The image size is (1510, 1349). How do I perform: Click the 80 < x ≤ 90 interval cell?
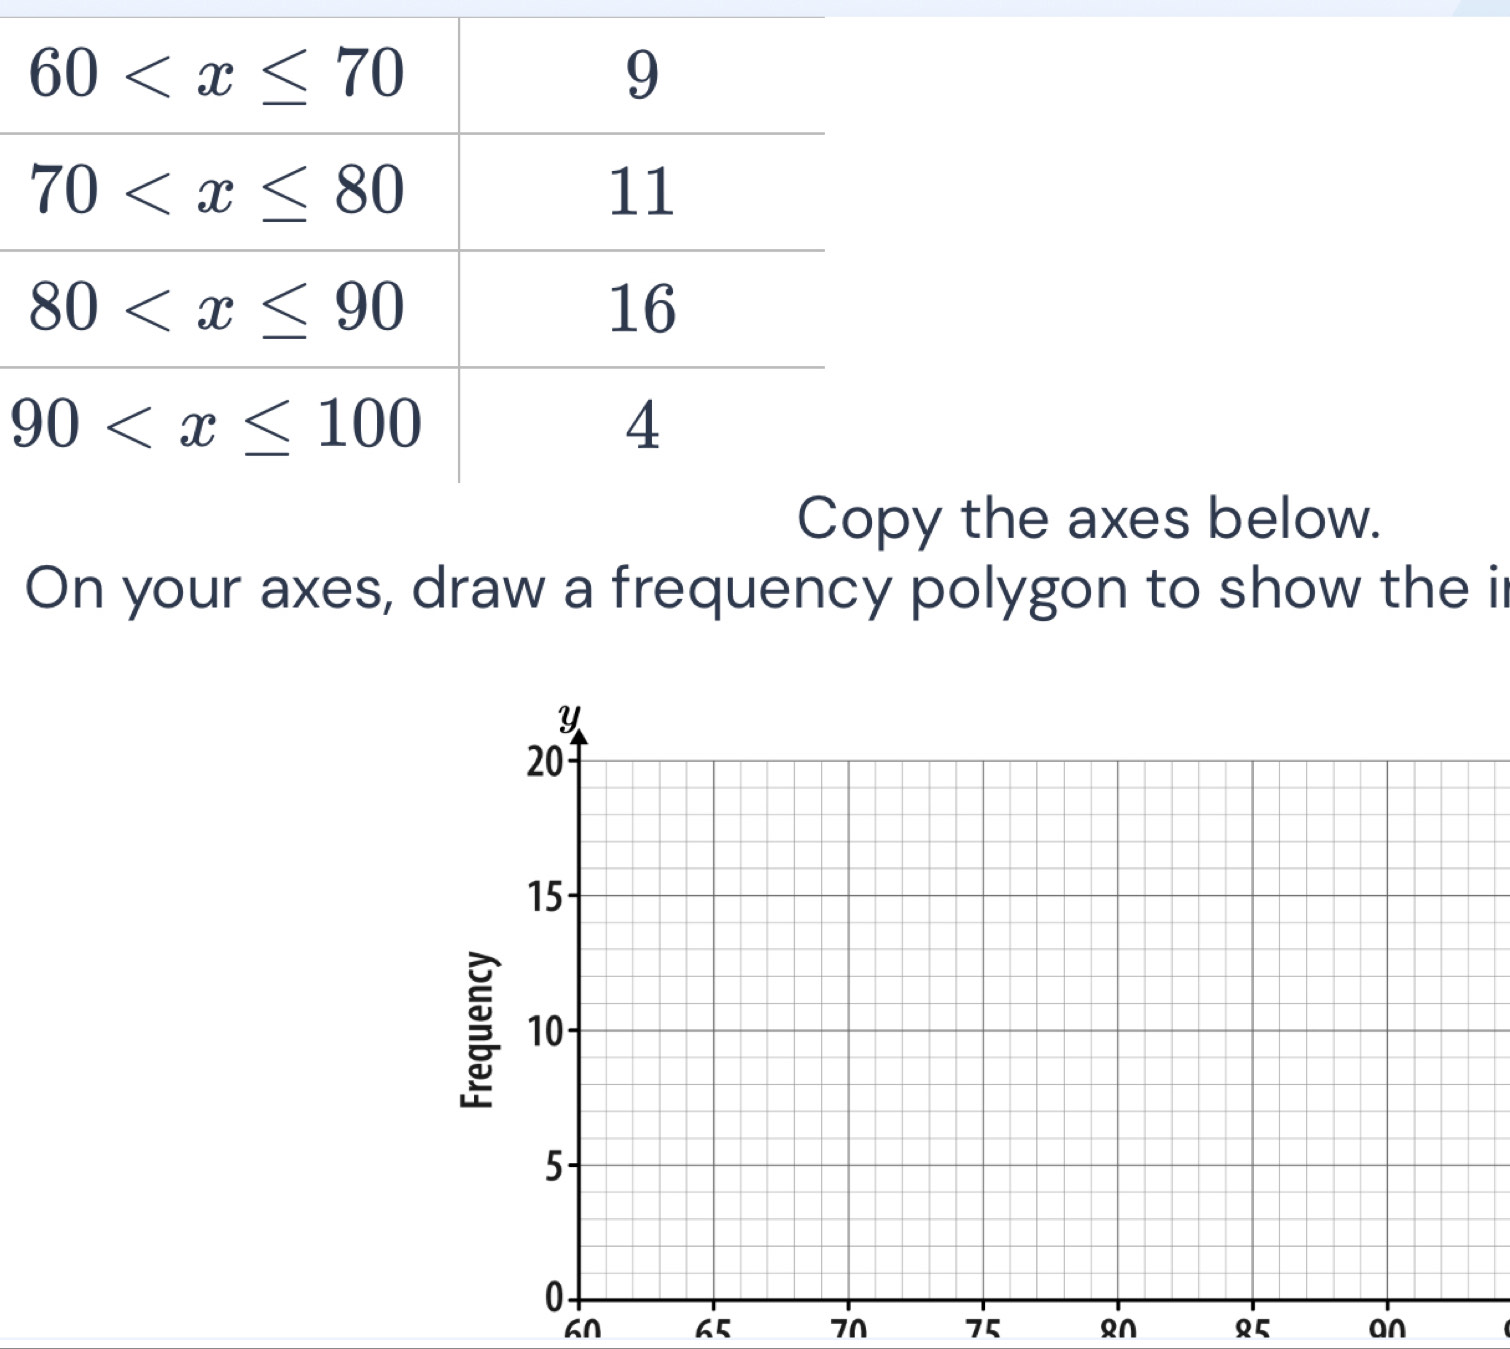click(x=217, y=308)
